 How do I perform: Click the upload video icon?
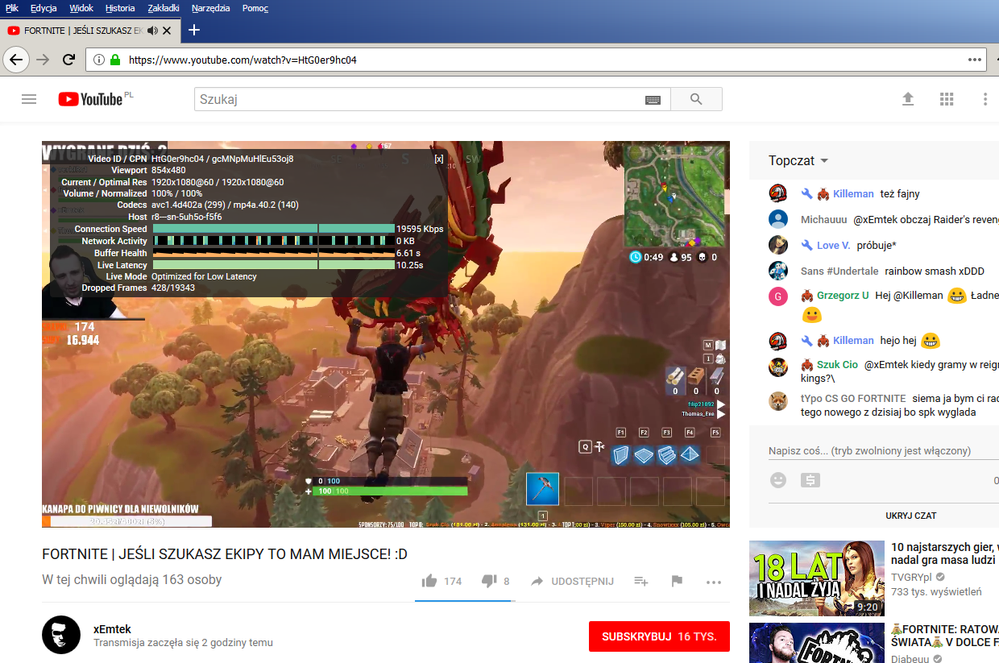[908, 99]
